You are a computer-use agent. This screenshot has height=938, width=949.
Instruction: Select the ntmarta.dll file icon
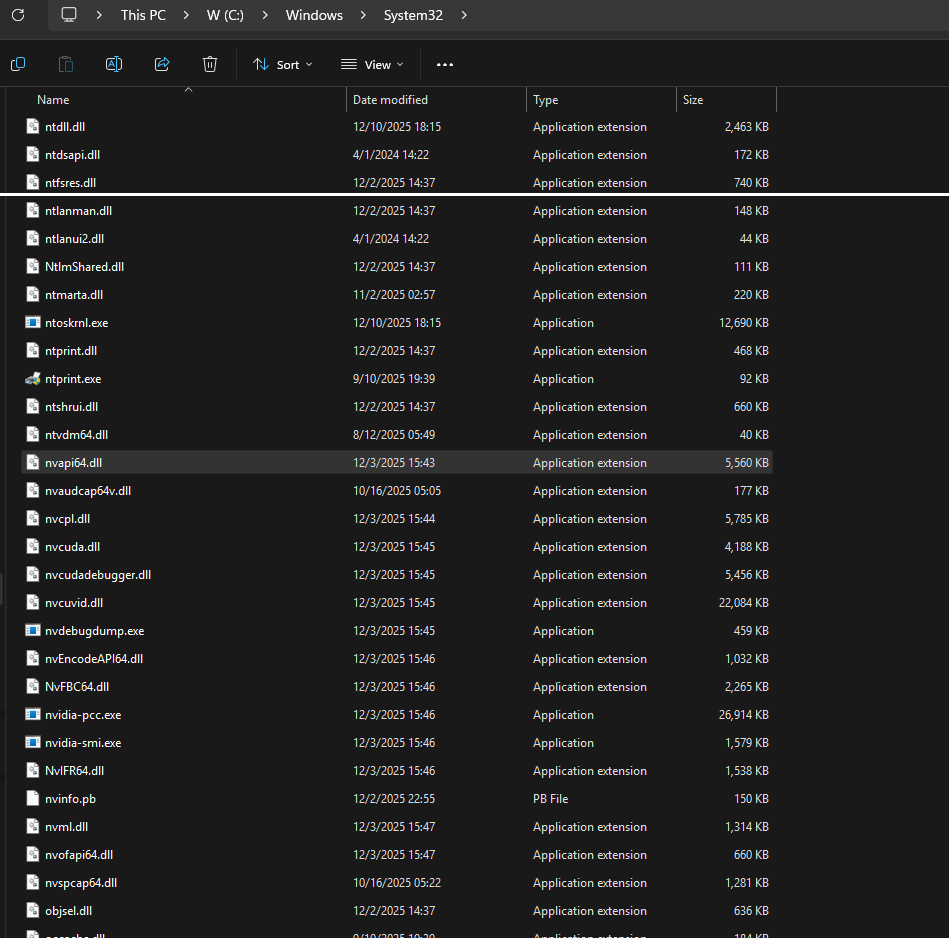33,295
